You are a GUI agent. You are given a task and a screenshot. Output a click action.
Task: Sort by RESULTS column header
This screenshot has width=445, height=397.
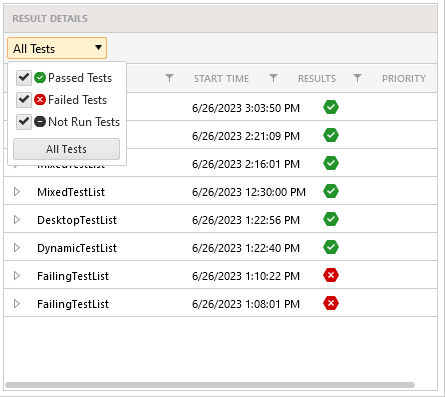point(317,79)
